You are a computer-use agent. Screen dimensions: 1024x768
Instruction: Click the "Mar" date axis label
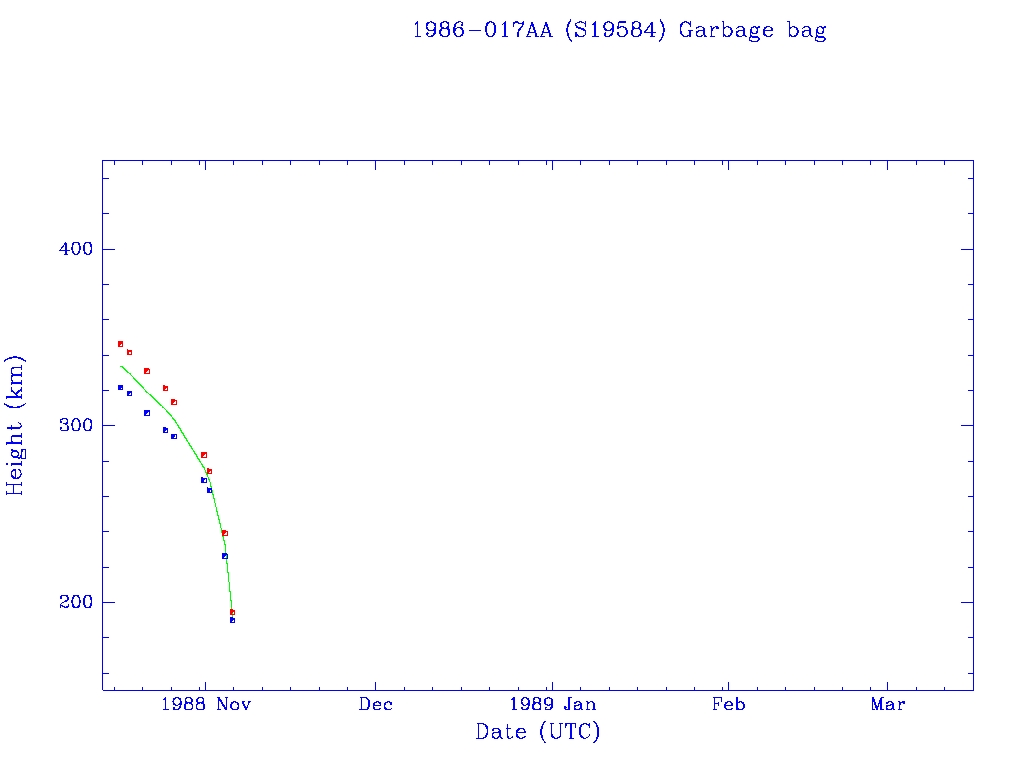click(888, 704)
